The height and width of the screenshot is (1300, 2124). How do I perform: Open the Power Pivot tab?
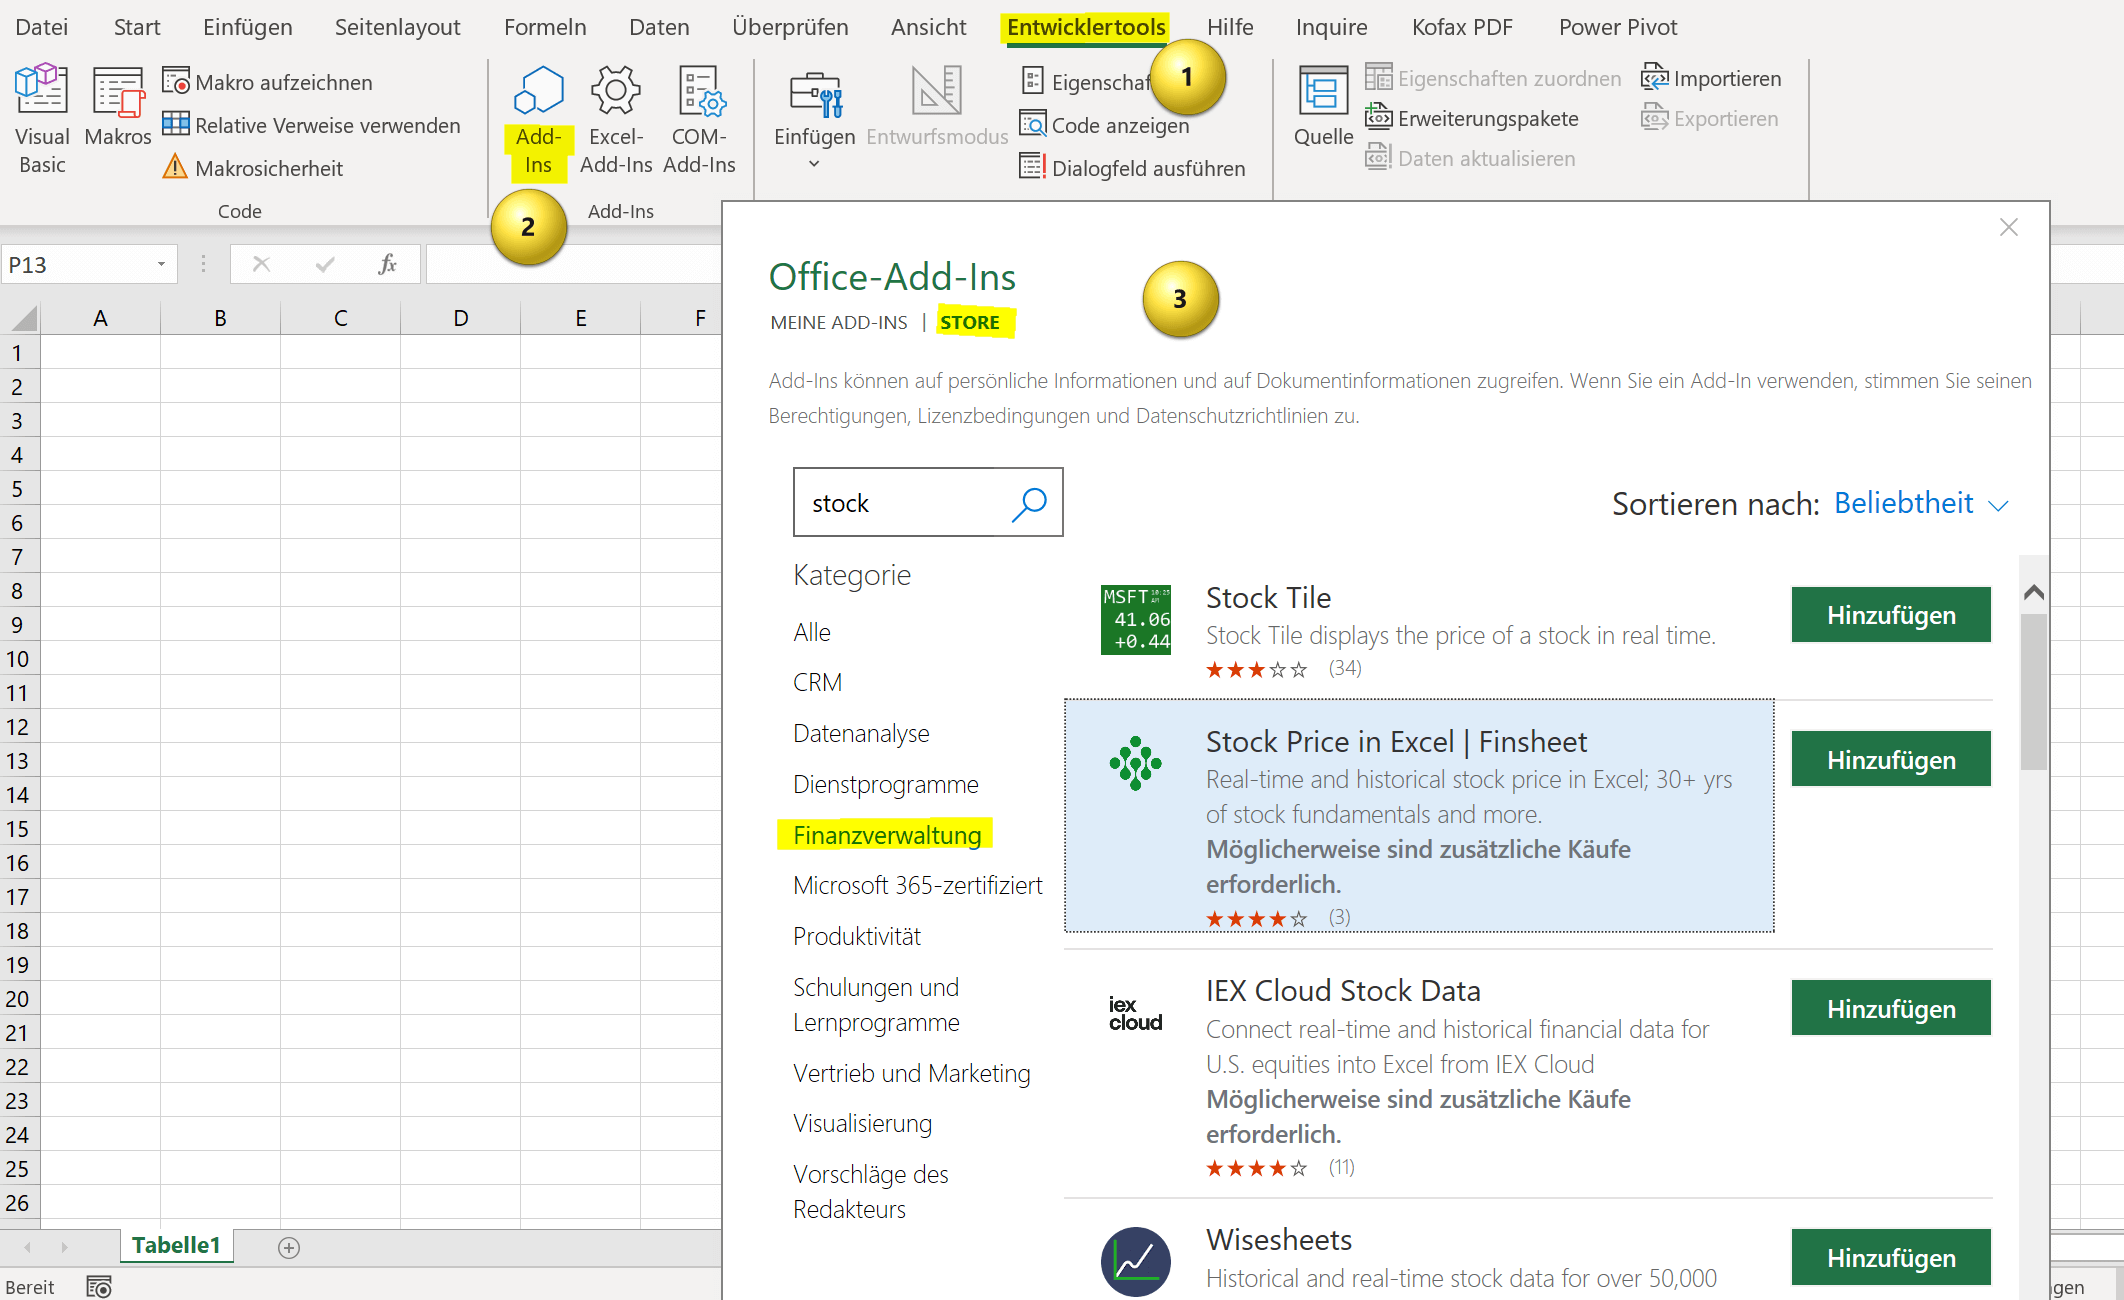coord(1618,27)
